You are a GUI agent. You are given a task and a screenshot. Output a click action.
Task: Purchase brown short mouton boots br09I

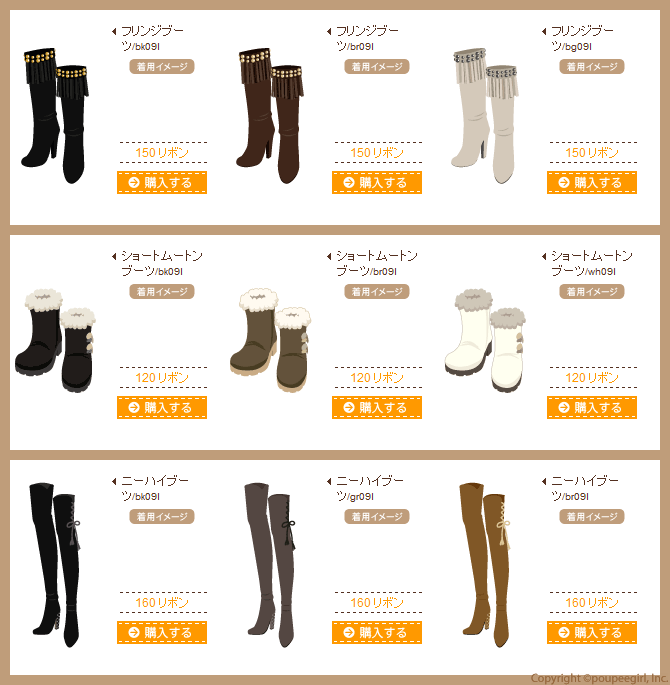pos(377,407)
